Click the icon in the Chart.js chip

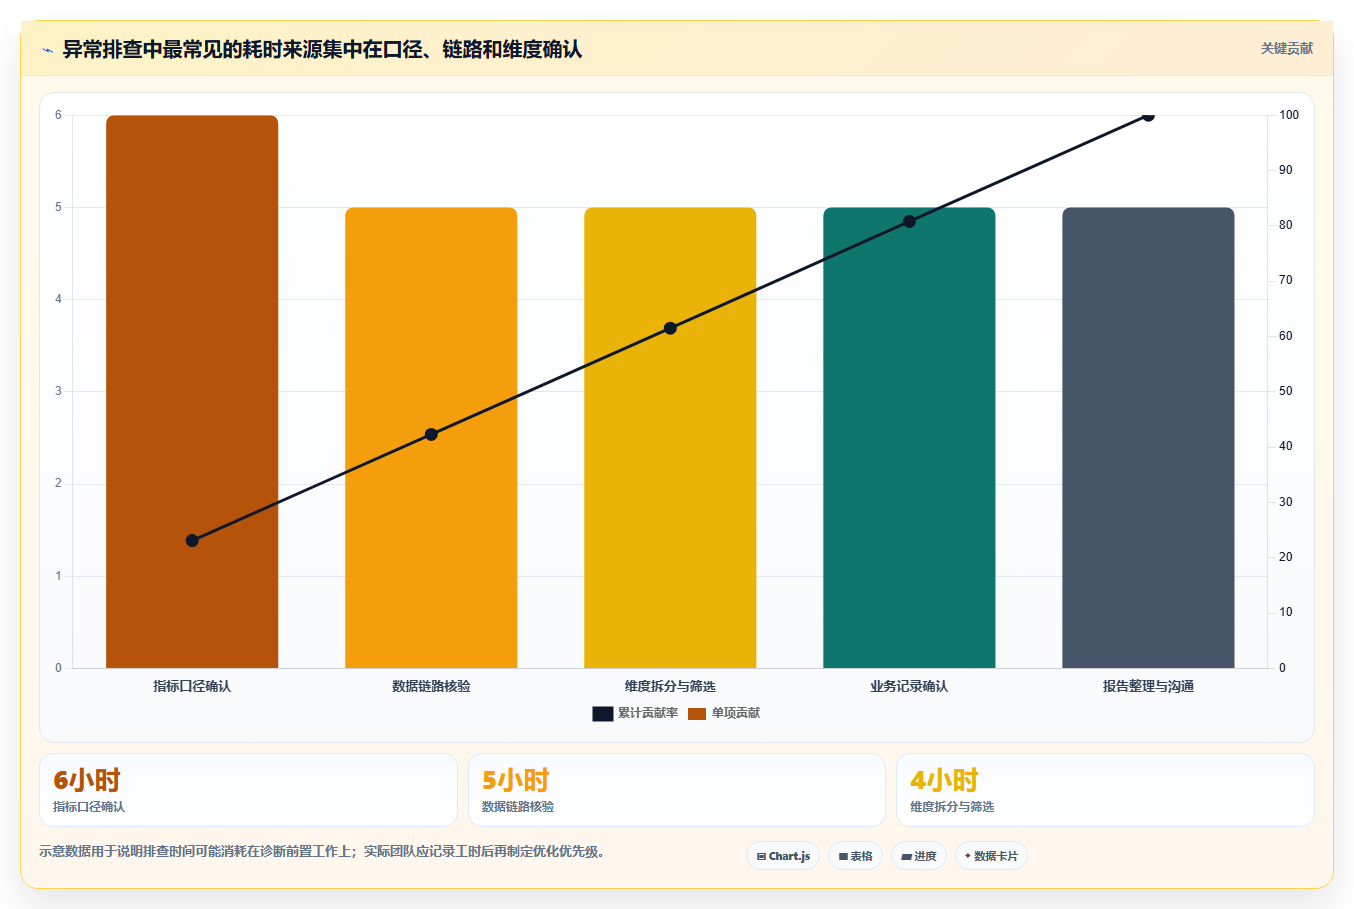click(x=761, y=857)
